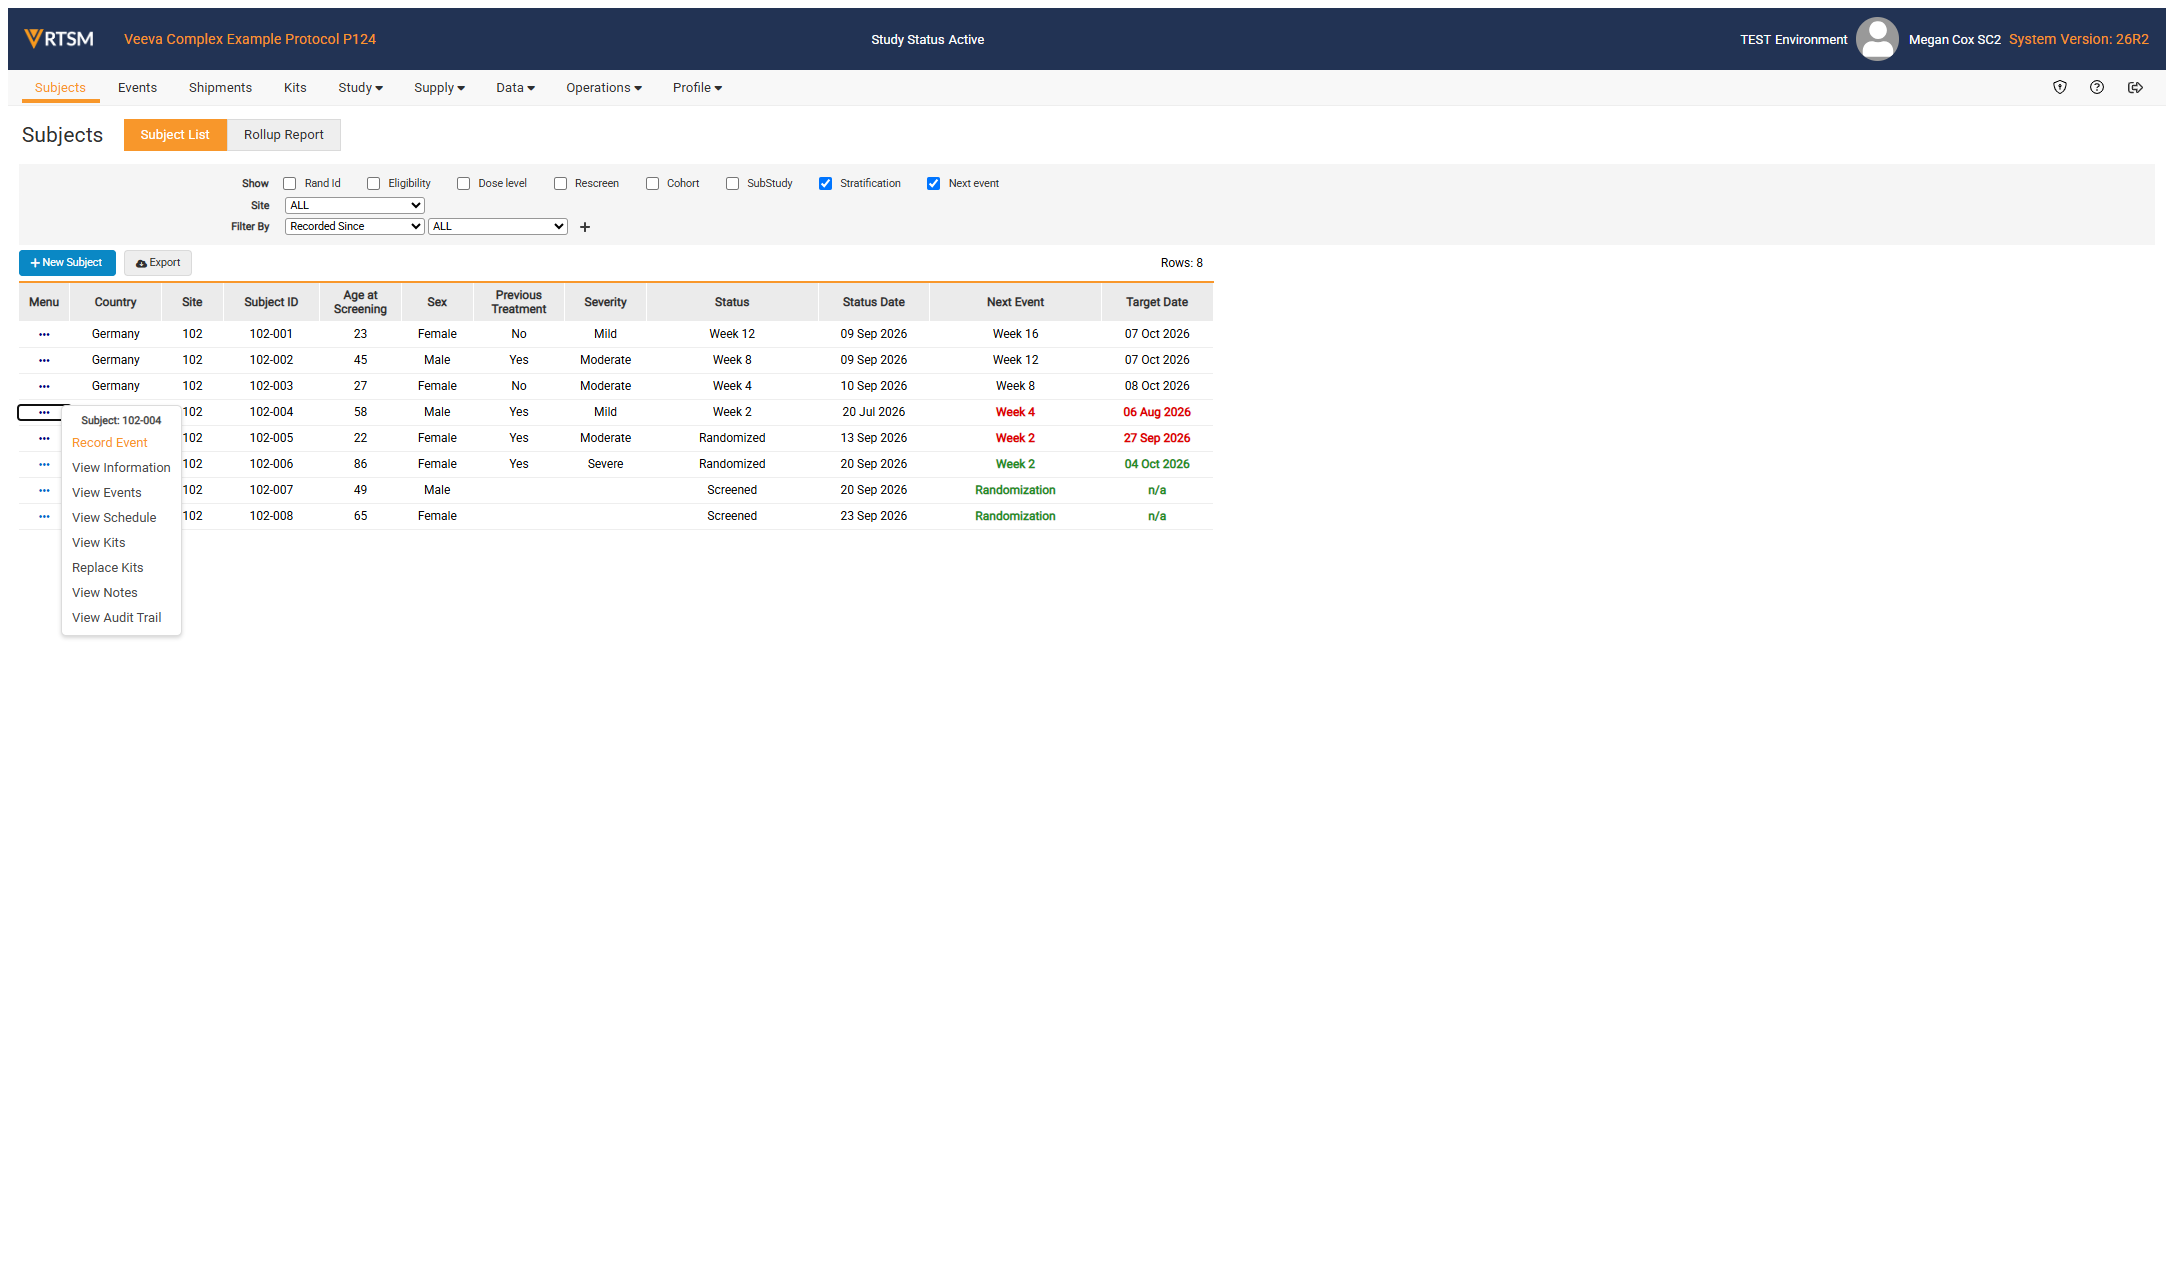Open the ALL filter value dropdown
The image size is (2174, 1263).
pos(498,227)
